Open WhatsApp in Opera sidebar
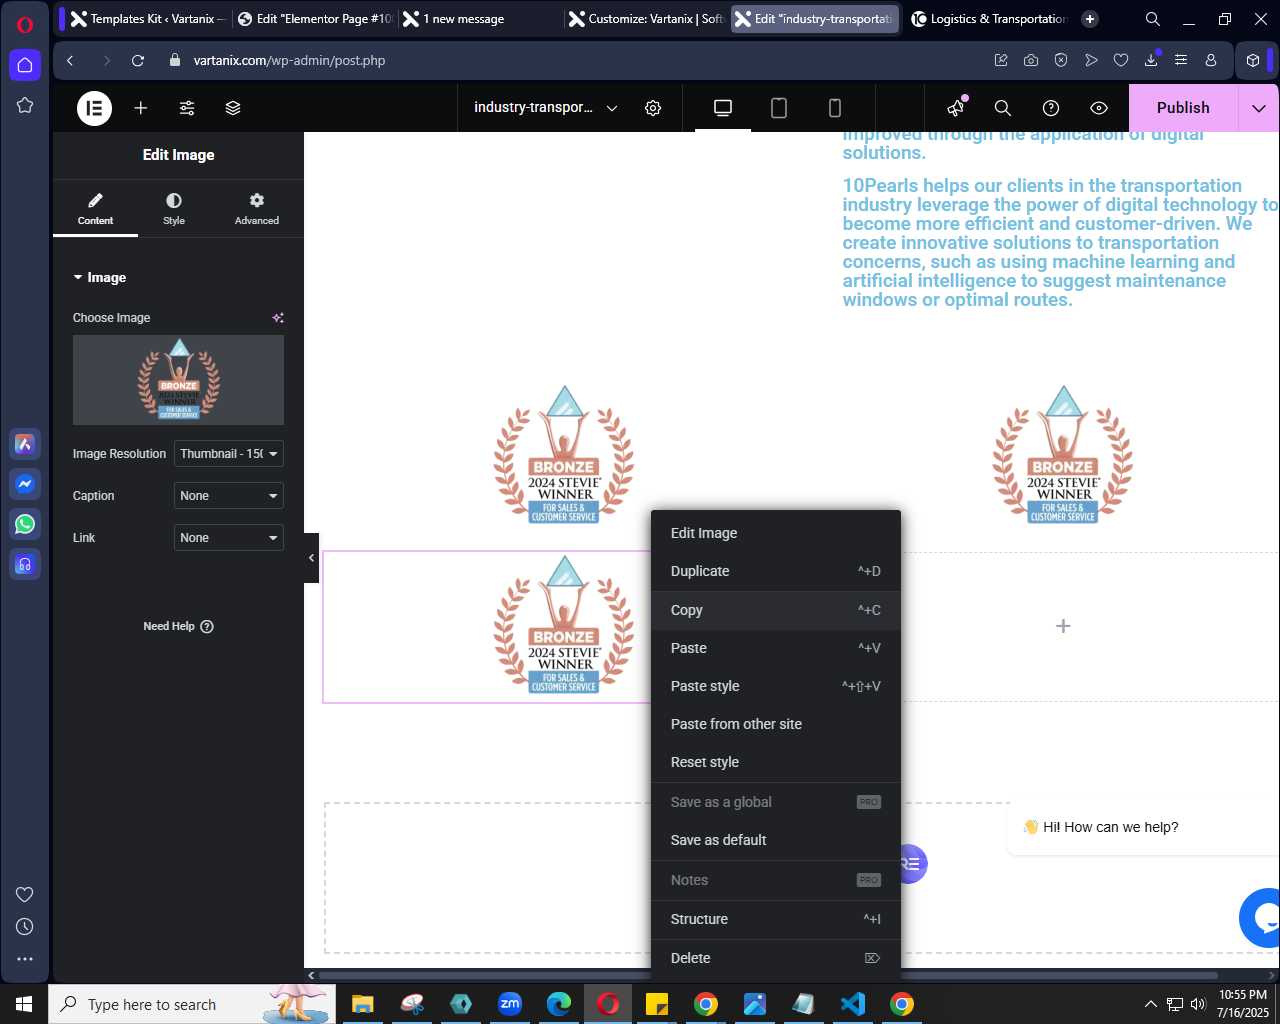Screen dimensions: 1280x1024 25,524
